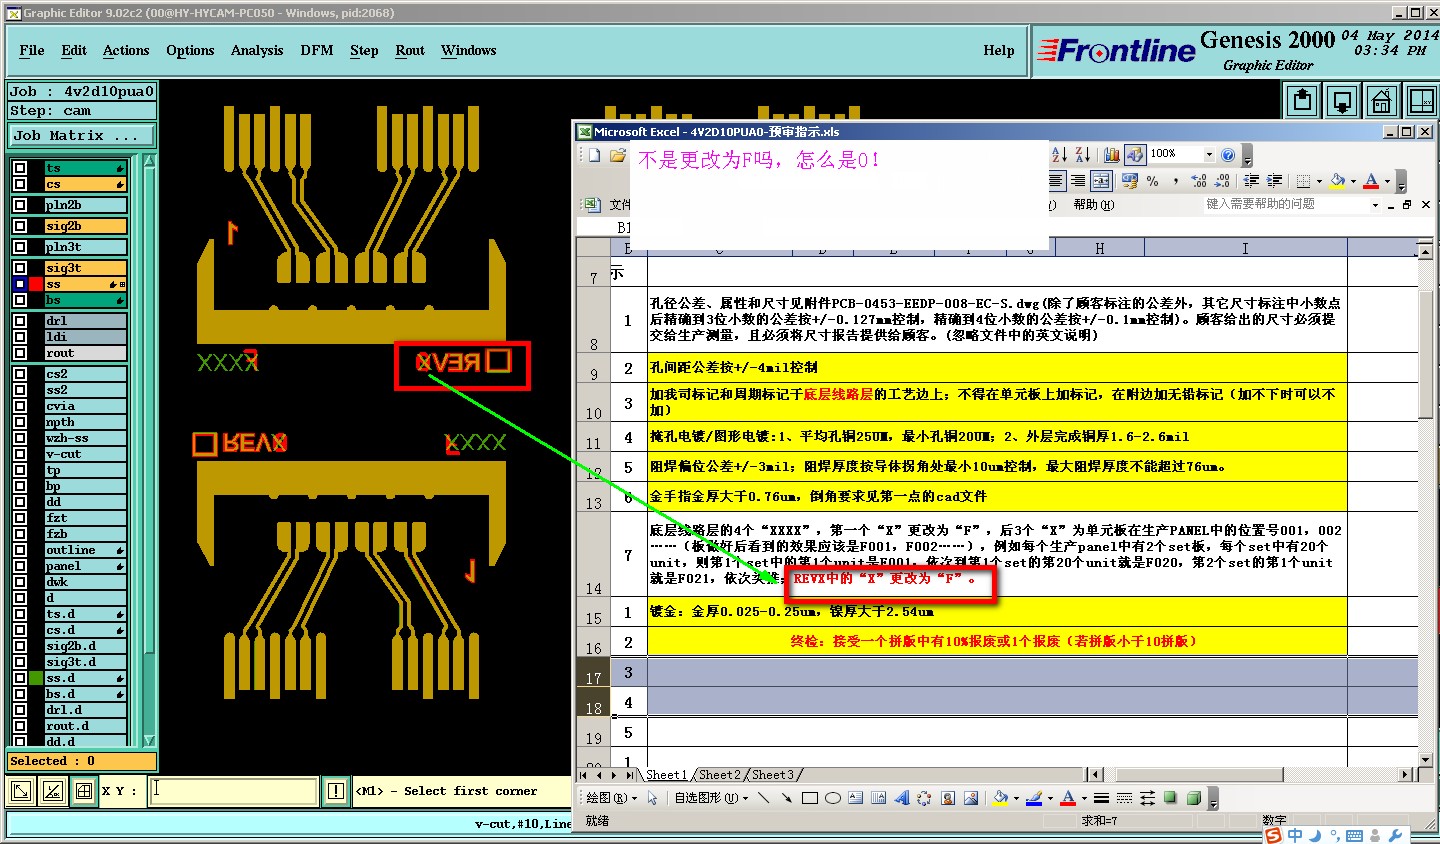Image resolution: width=1440 pixels, height=844 pixels.
Task: Open the DFM menu
Action: [317, 50]
